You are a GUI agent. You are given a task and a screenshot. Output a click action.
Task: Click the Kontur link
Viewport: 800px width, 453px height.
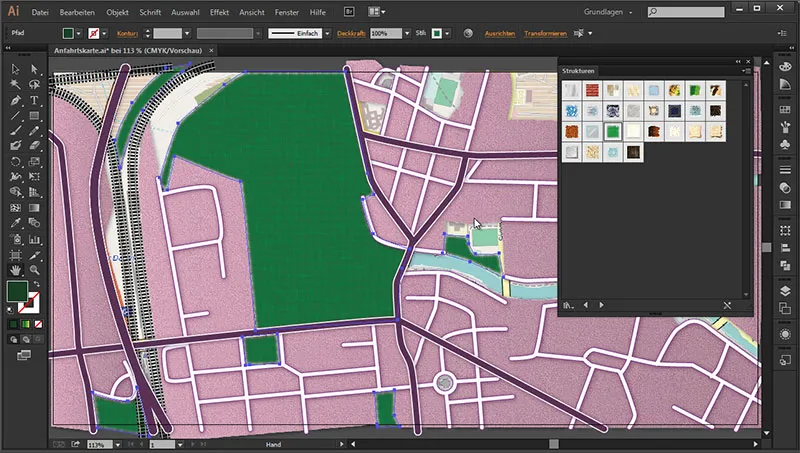127,34
